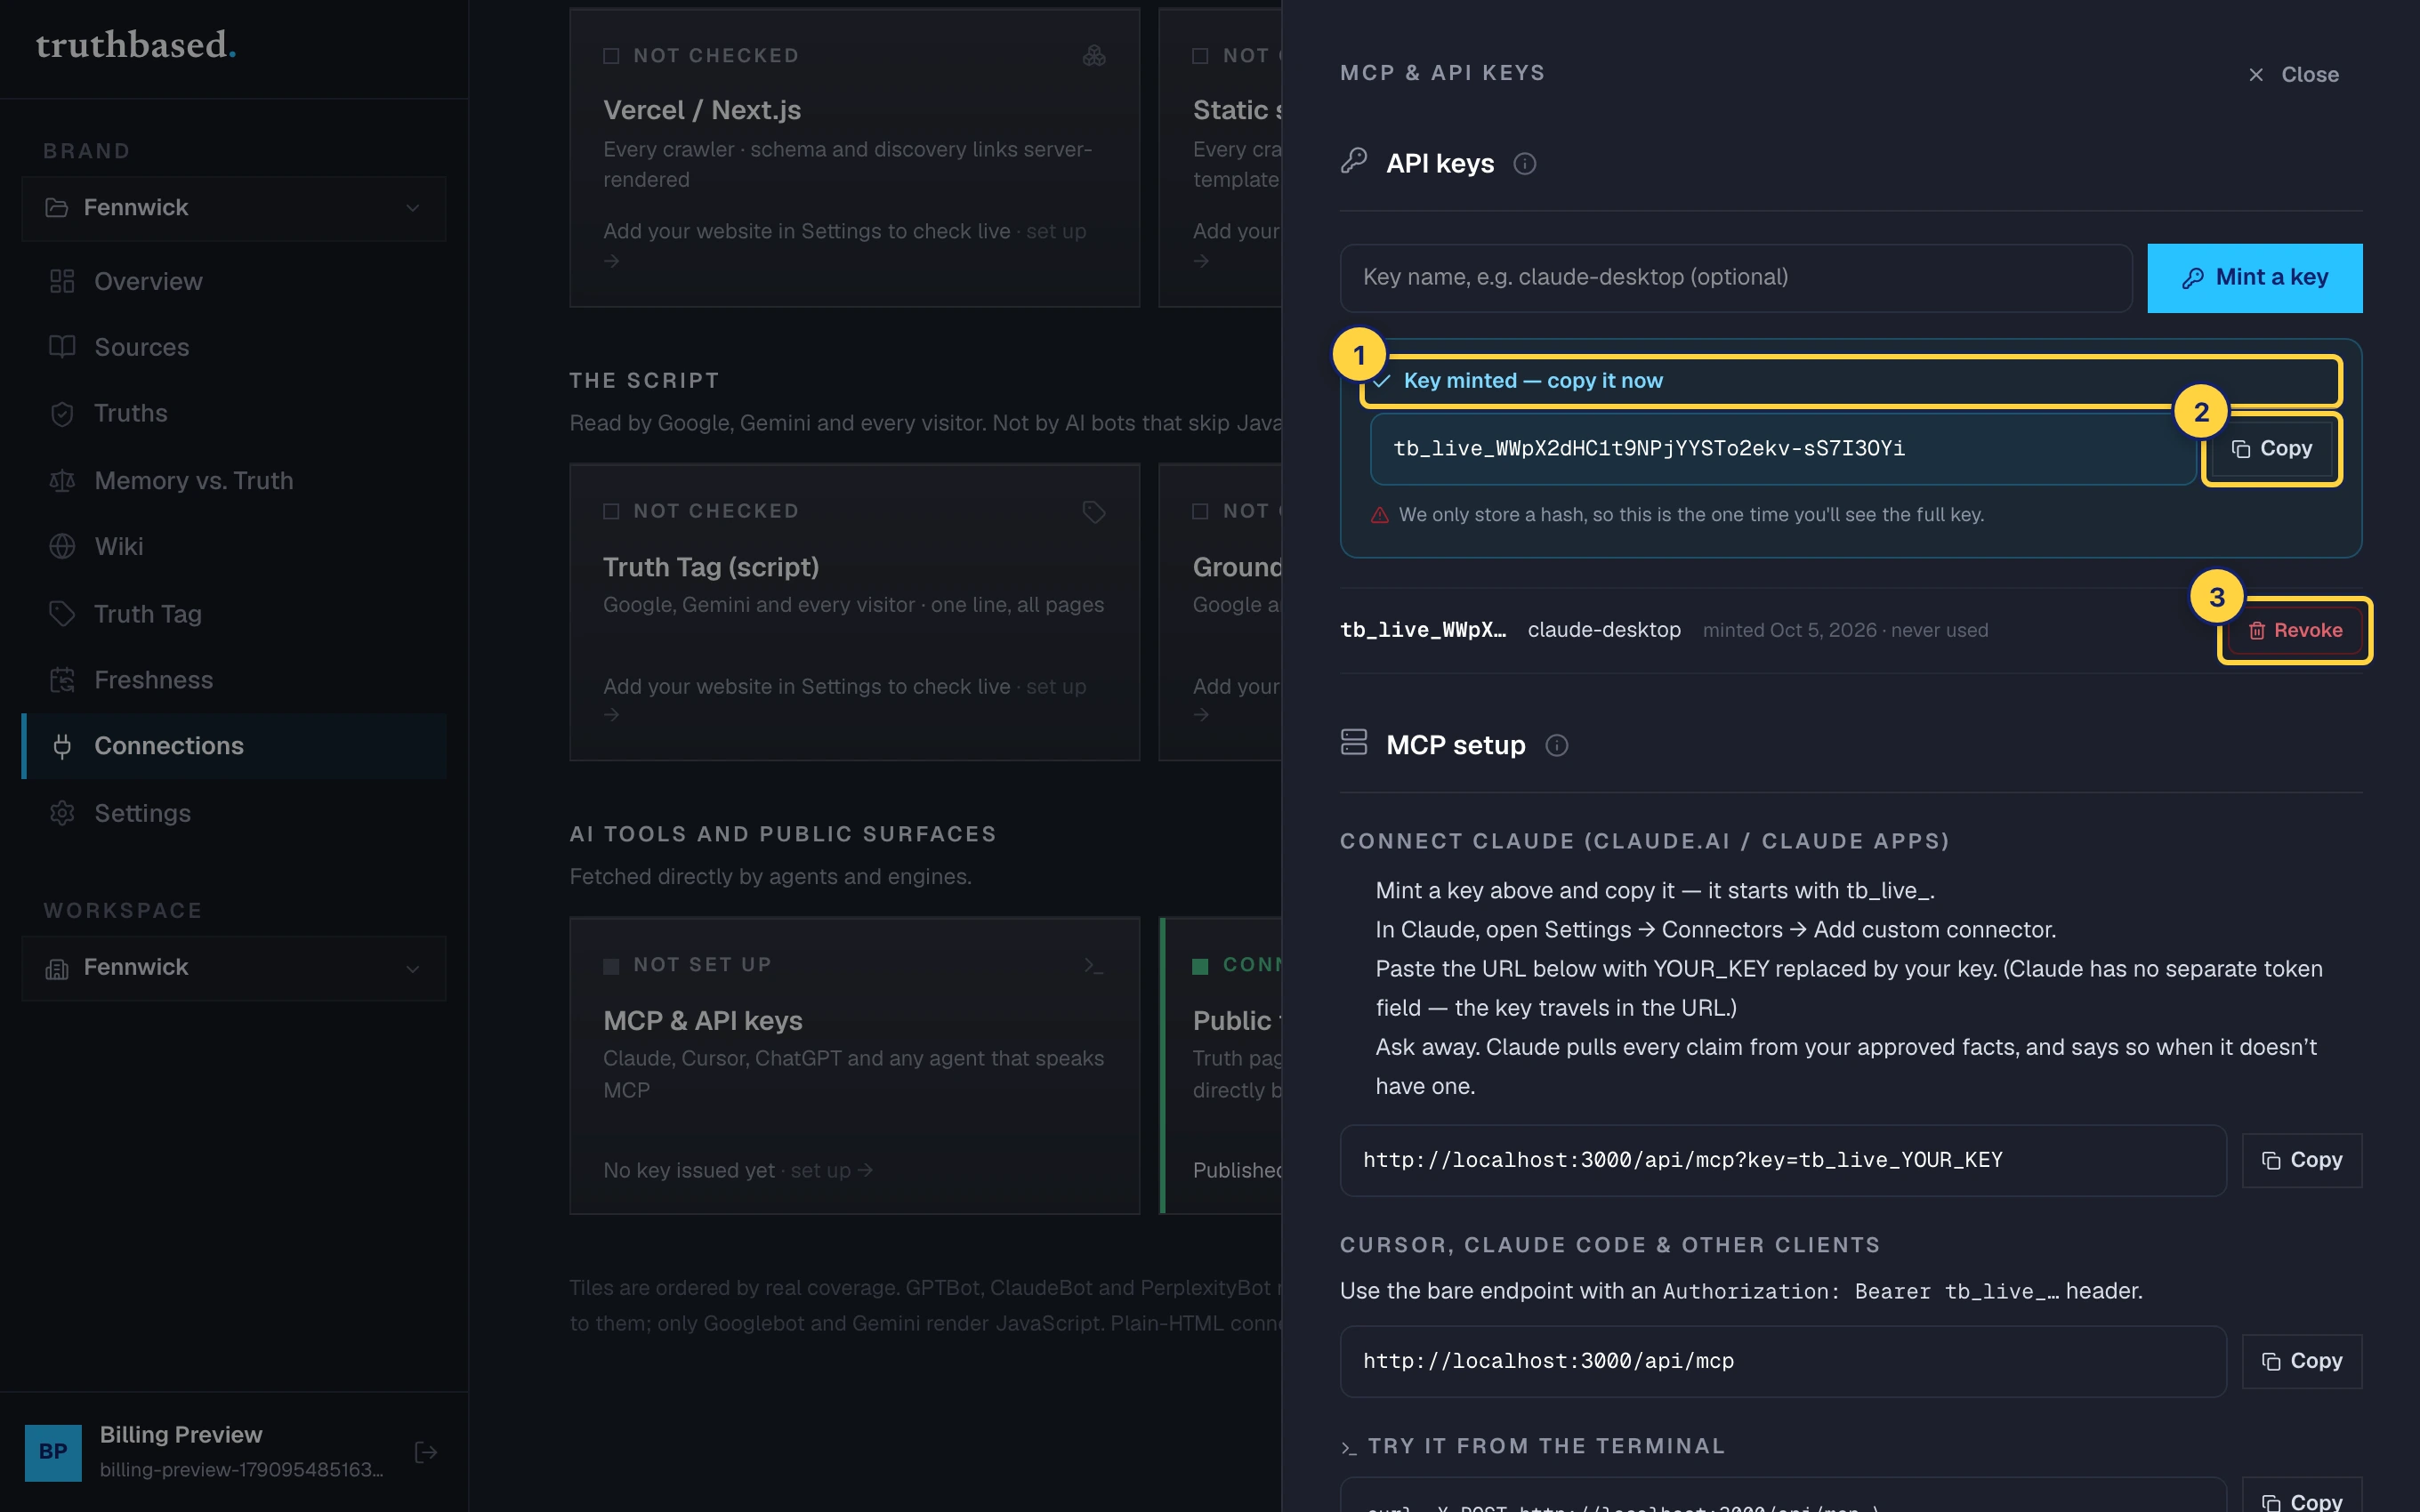Click the info icon next to MCP setup
2420x1512 pixels.
point(1556,745)
